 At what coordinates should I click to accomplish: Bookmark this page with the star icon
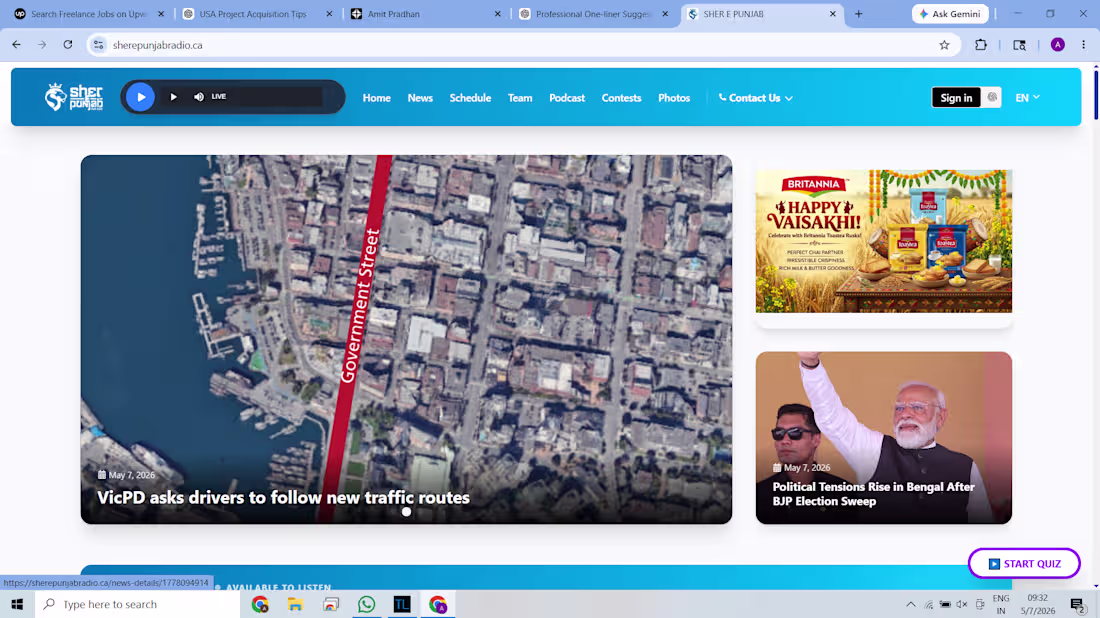coord(944,45)
